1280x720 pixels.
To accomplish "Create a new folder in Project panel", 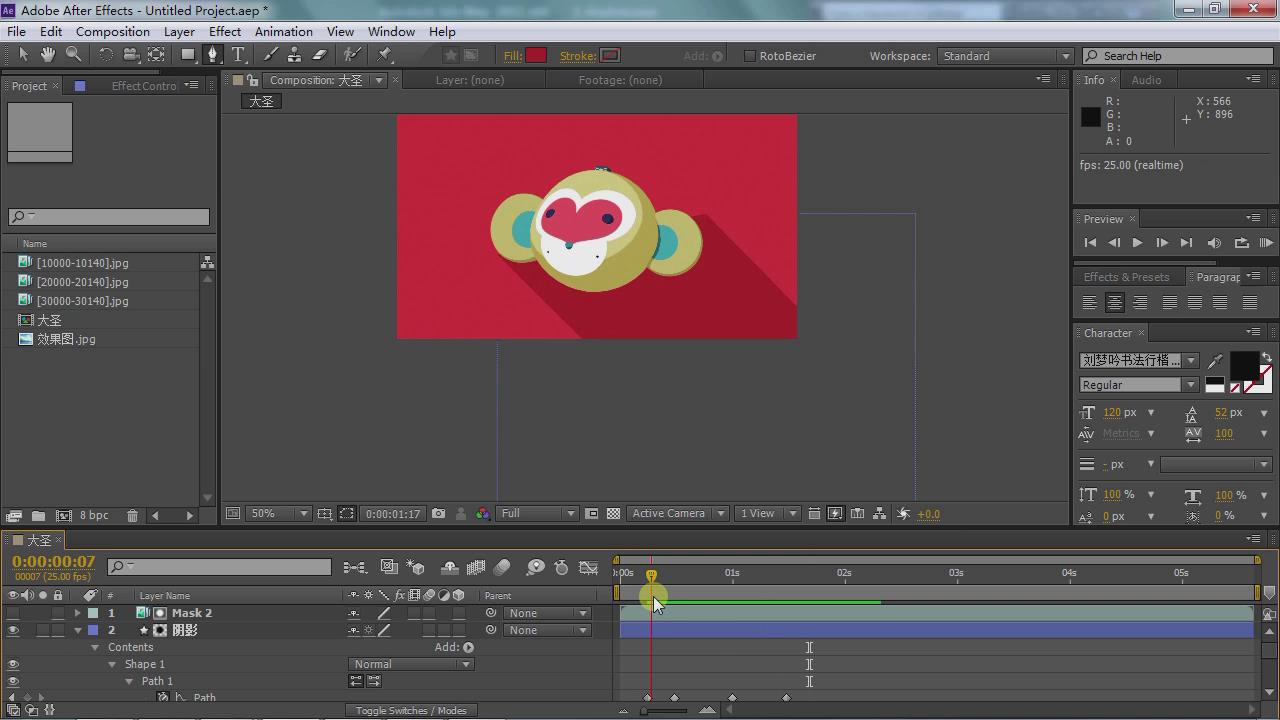I will pos(38,515).
